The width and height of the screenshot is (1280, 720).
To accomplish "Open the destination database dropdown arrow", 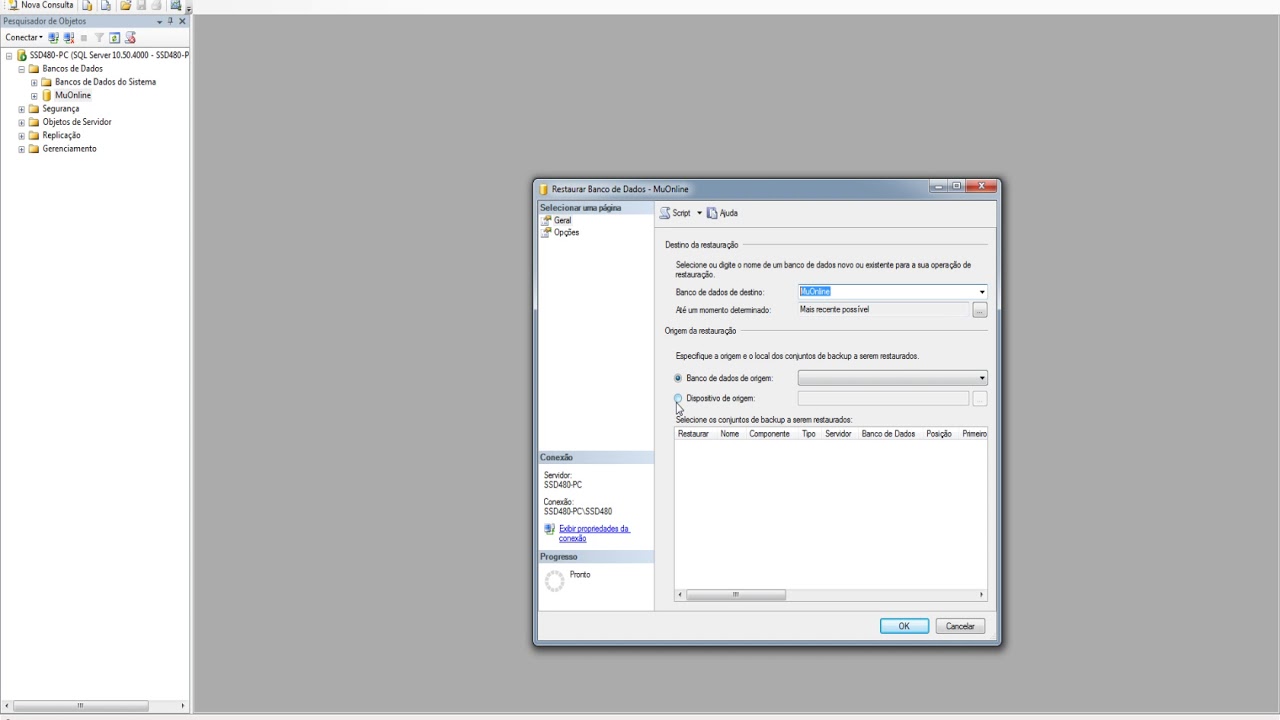I will [x=982, y=292].
